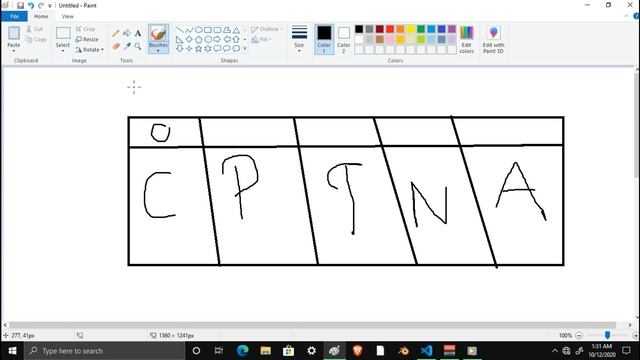Viewport: 640px width, 360px height.
Task: Open the File menu
Action: (14, 16)
